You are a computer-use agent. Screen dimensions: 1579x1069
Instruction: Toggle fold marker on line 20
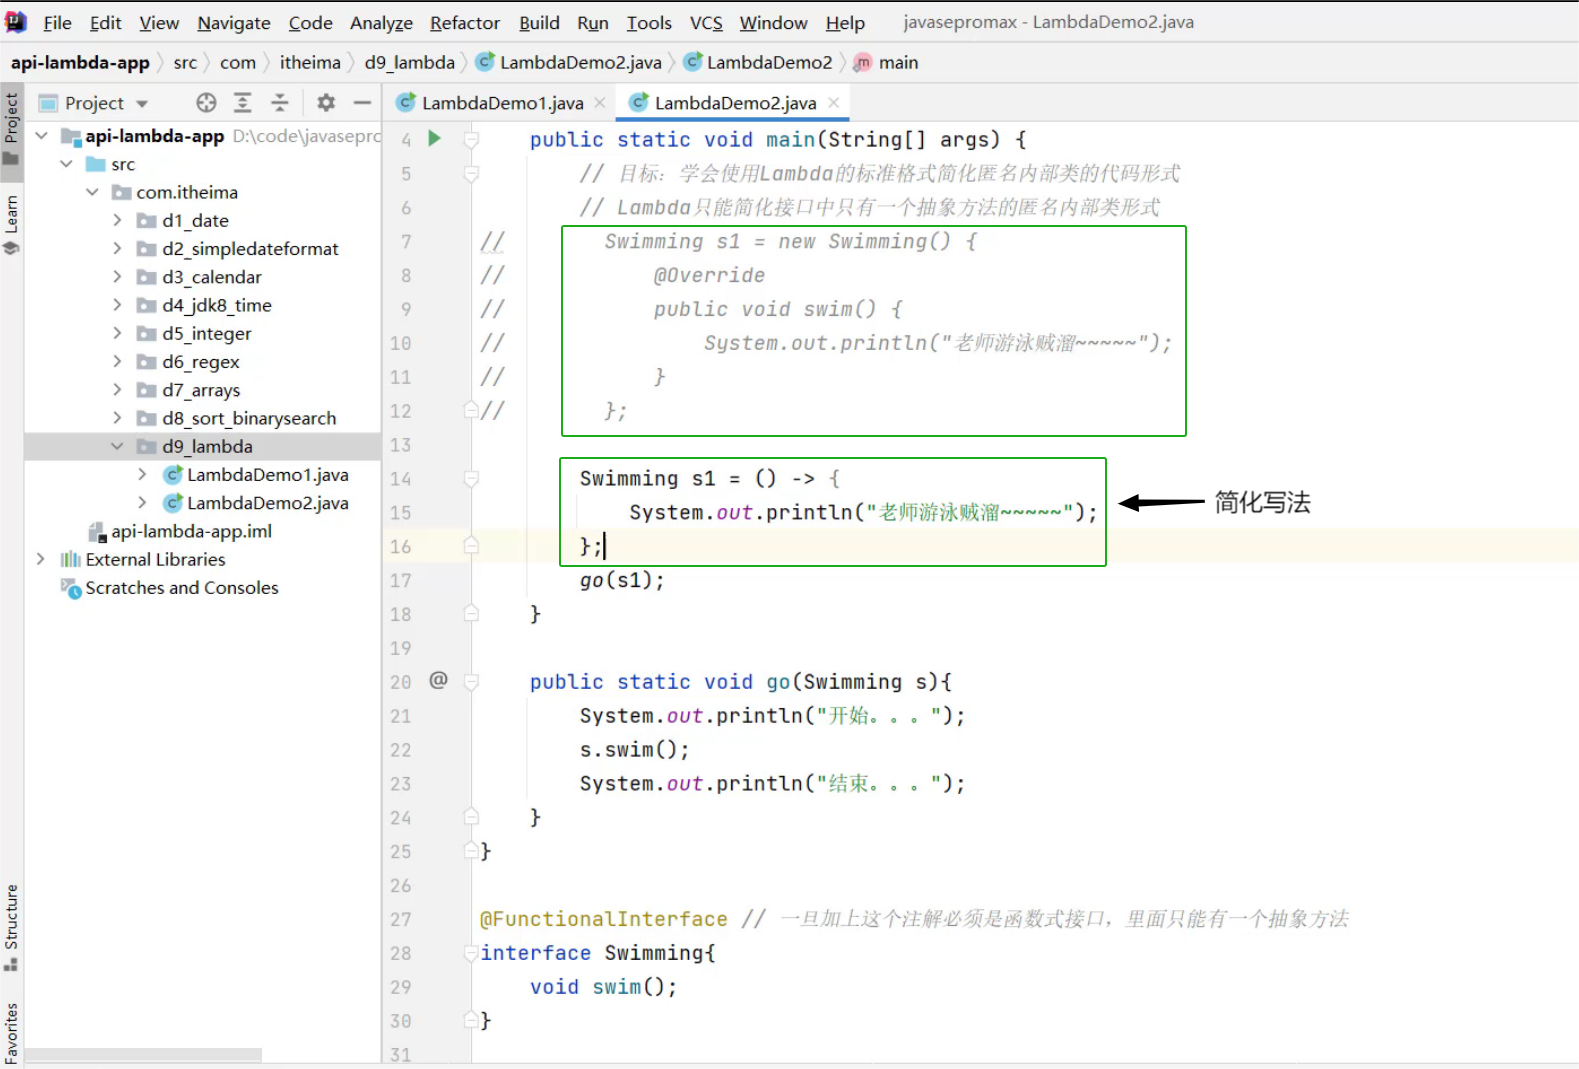pos(471,682)
